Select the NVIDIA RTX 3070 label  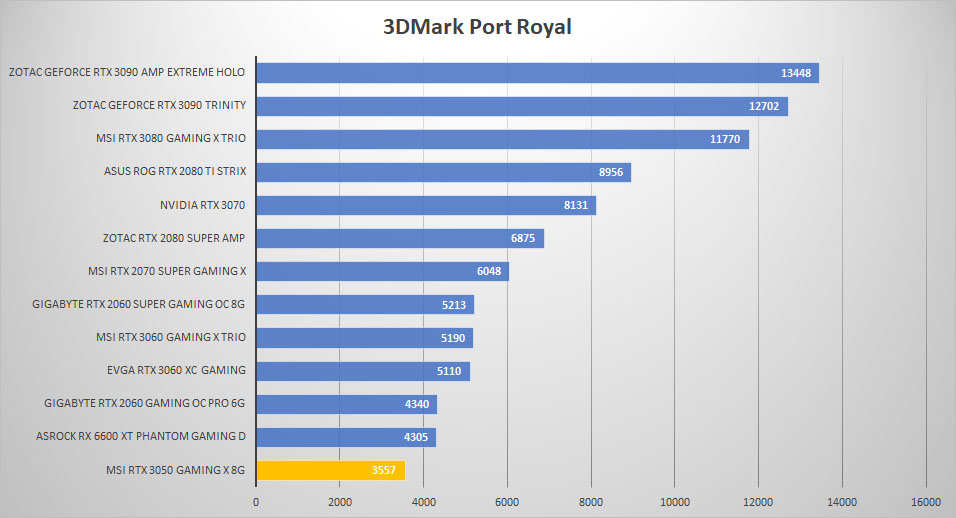202,205
